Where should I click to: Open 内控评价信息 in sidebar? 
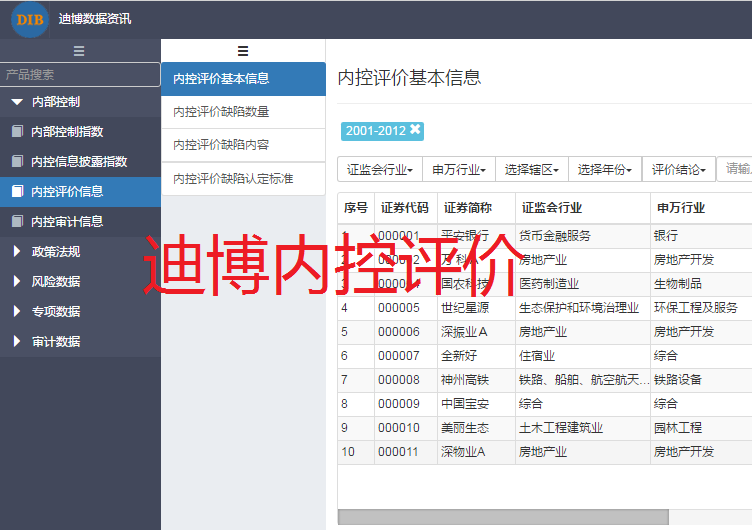(80, 191)
